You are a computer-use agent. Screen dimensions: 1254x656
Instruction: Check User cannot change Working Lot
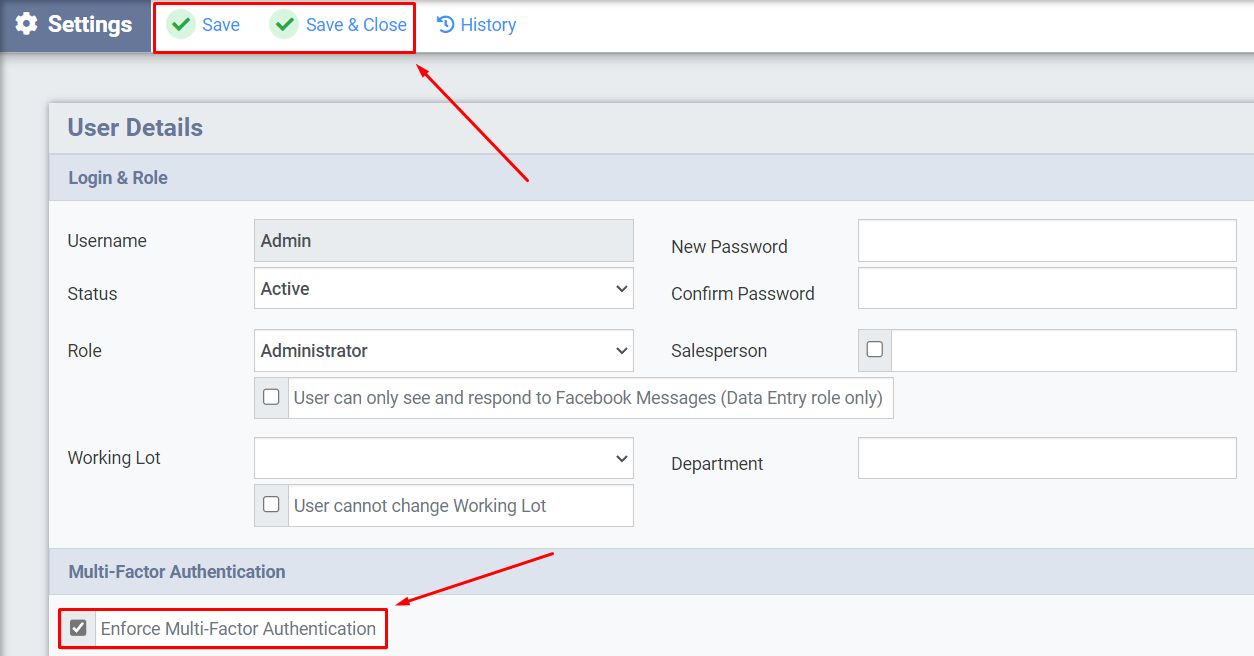coord(271,505)
